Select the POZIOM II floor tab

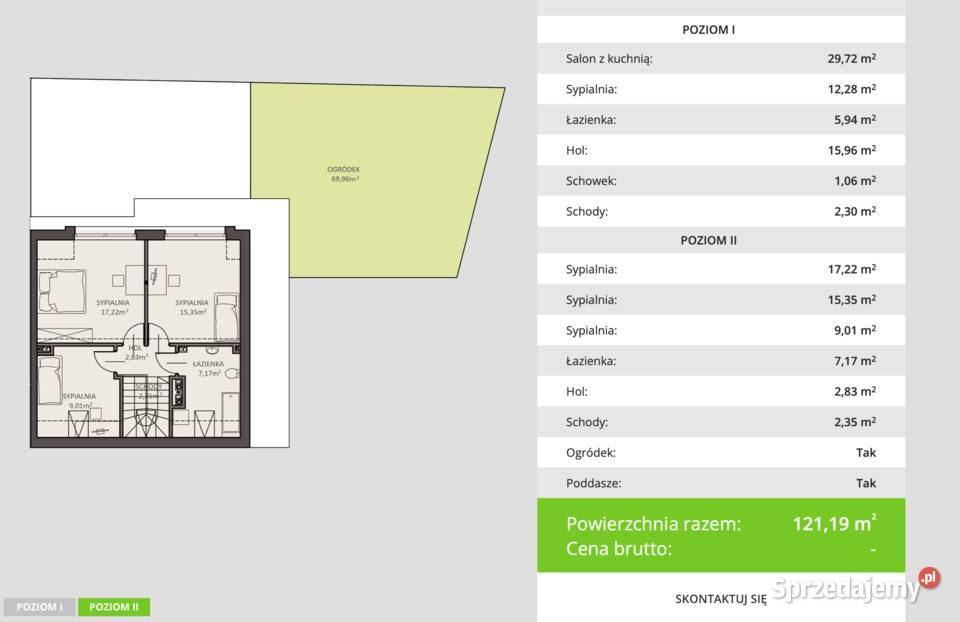(112, 607)
